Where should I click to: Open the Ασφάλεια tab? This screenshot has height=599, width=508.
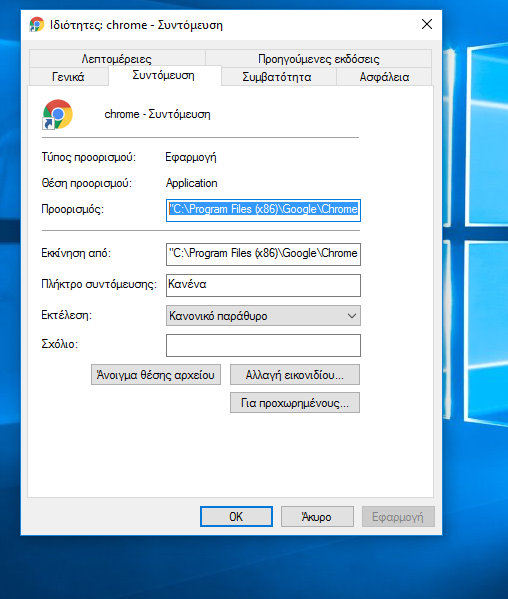[x=384, y=77]
